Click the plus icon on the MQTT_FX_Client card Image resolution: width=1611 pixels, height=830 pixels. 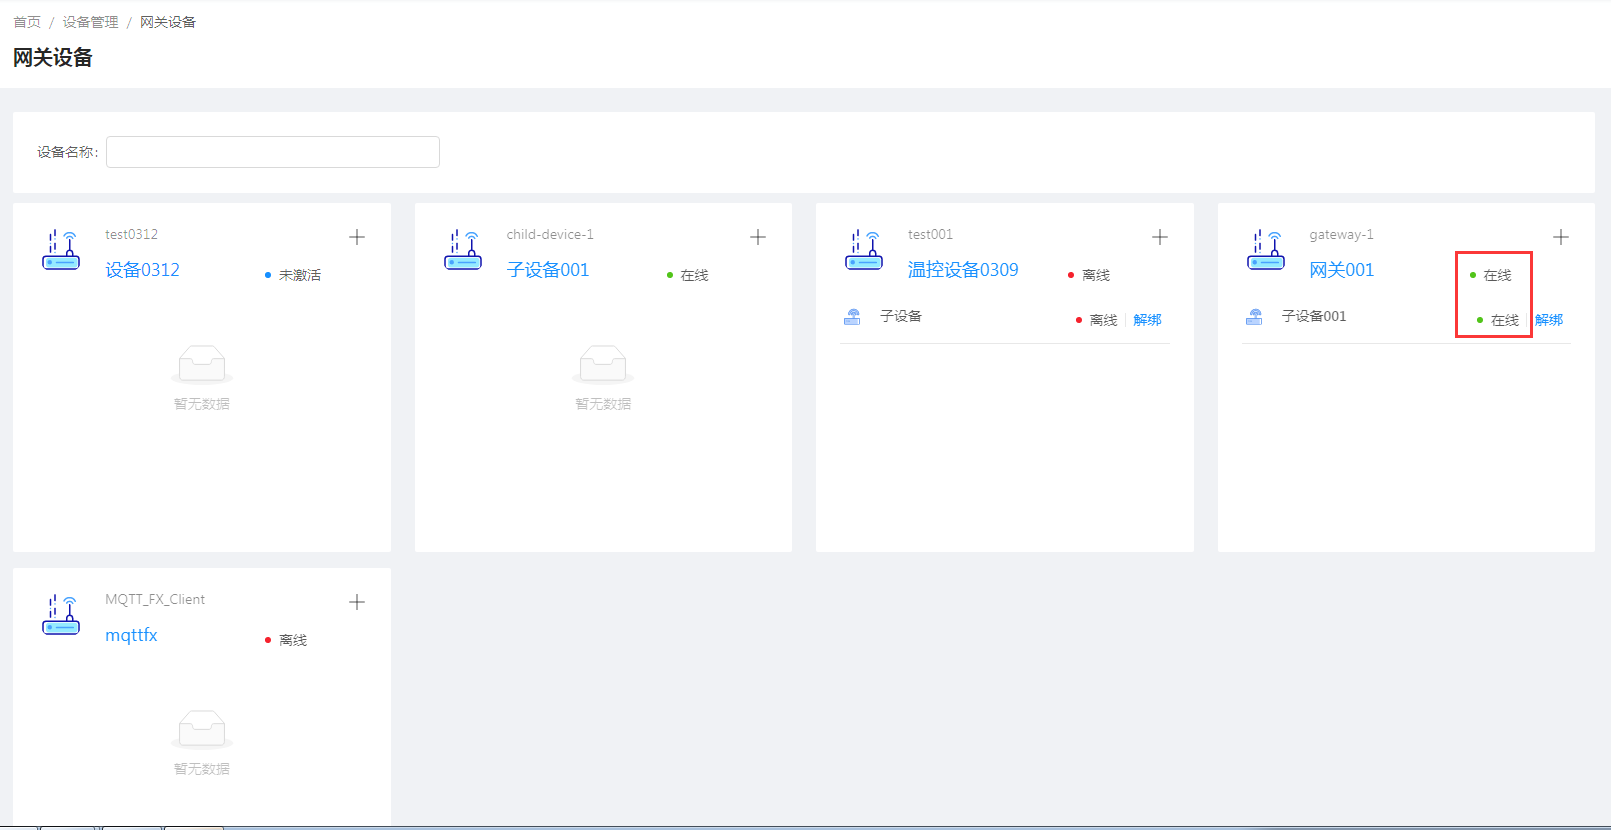(357, 602)
